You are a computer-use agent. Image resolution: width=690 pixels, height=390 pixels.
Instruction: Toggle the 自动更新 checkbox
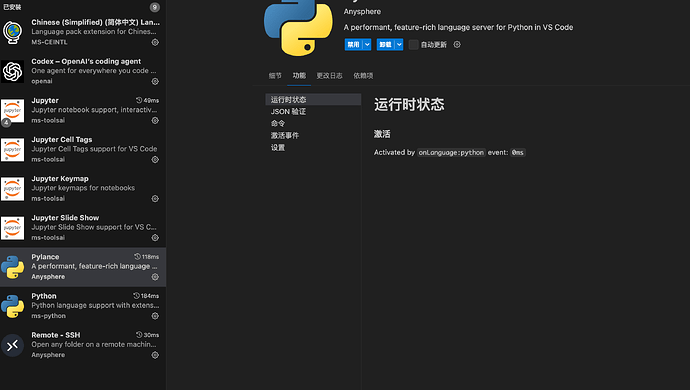[414, 44]
